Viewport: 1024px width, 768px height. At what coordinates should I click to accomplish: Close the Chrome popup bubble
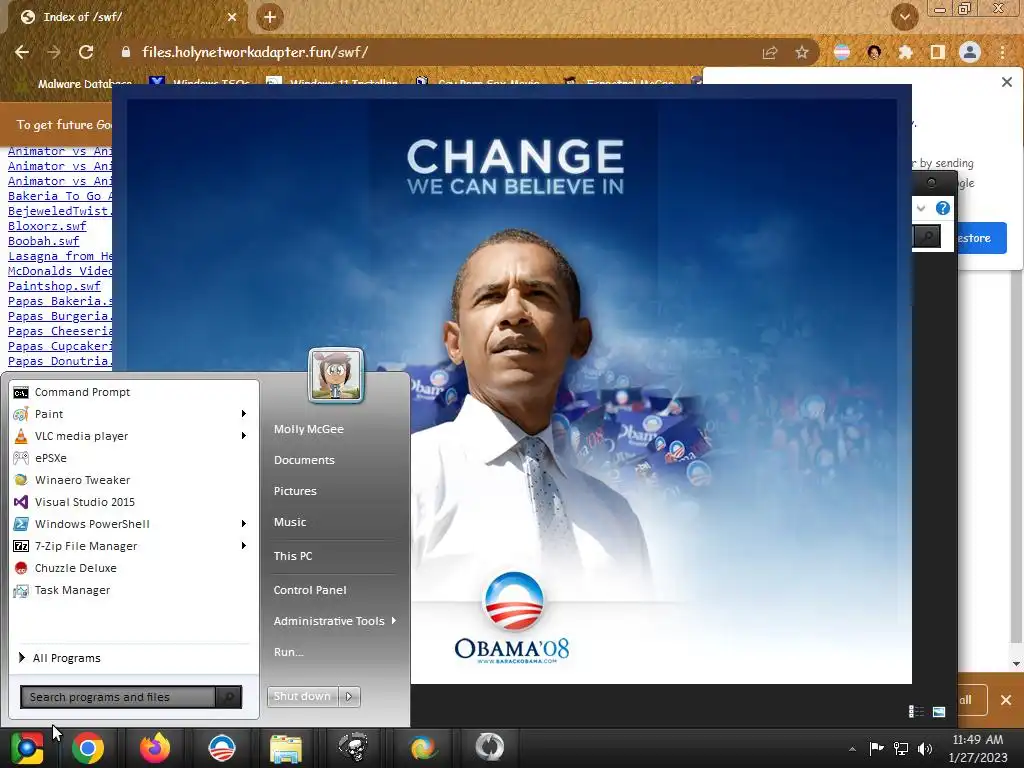[1007, 82]
